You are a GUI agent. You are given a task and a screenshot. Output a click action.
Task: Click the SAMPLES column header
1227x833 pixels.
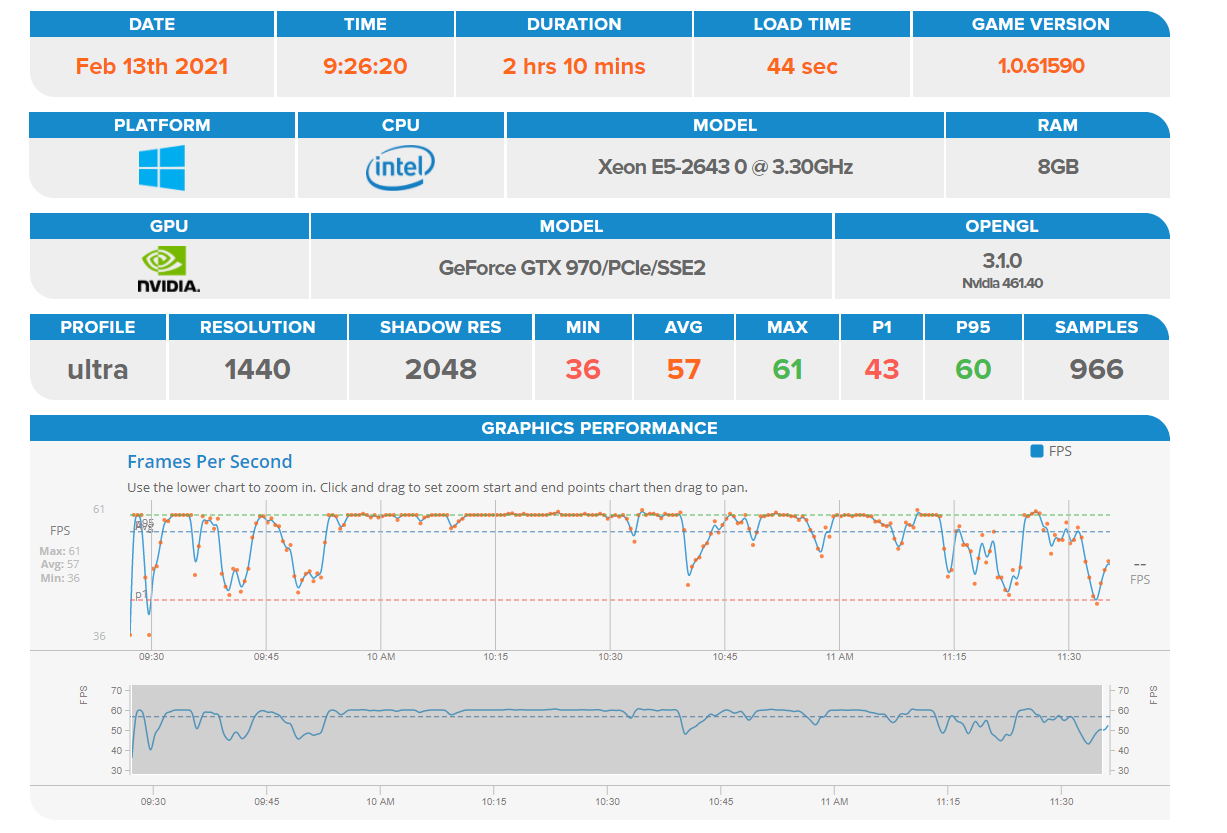tap(1096, 327)
